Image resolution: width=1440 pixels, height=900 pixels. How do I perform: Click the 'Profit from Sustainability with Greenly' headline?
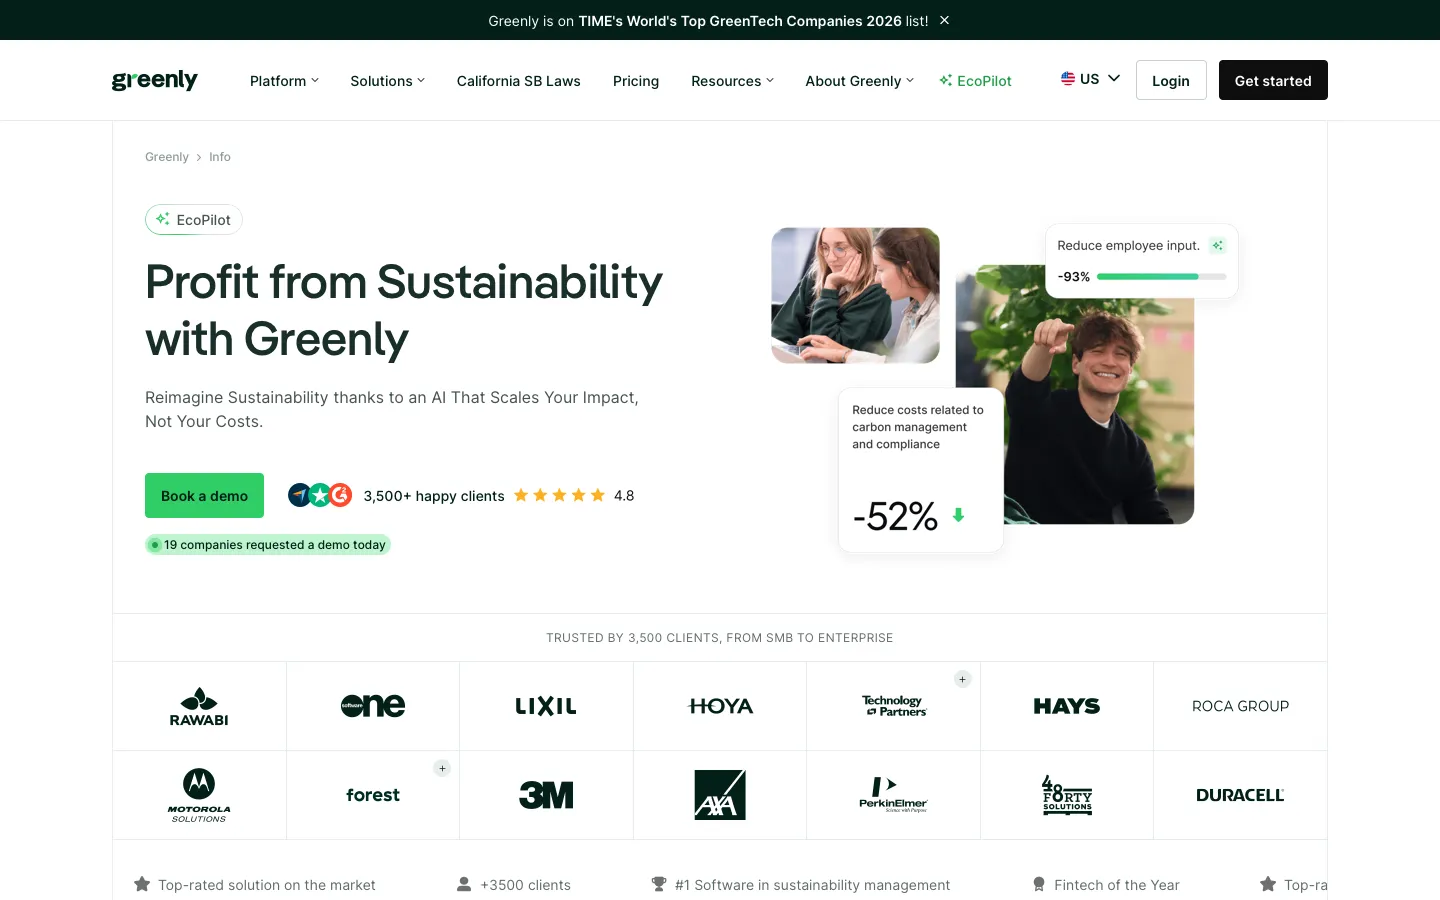[404, 310]
